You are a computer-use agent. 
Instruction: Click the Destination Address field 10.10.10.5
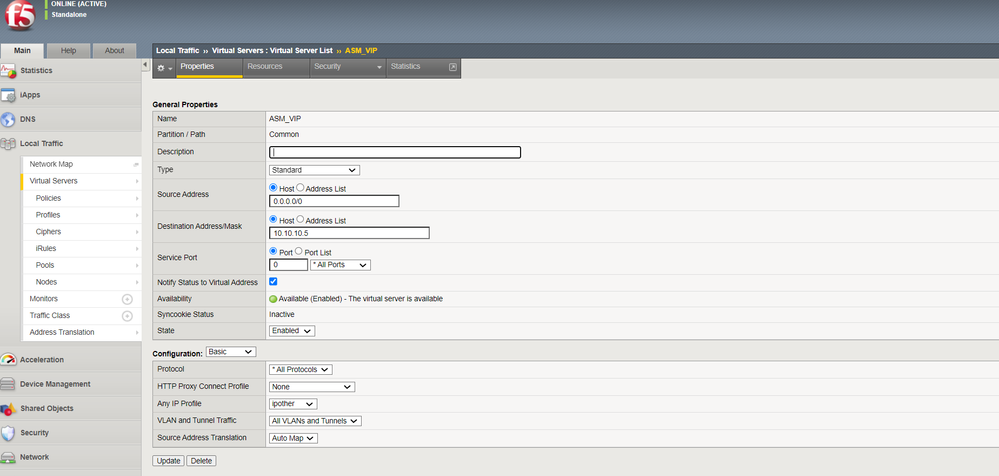(349, 233)
